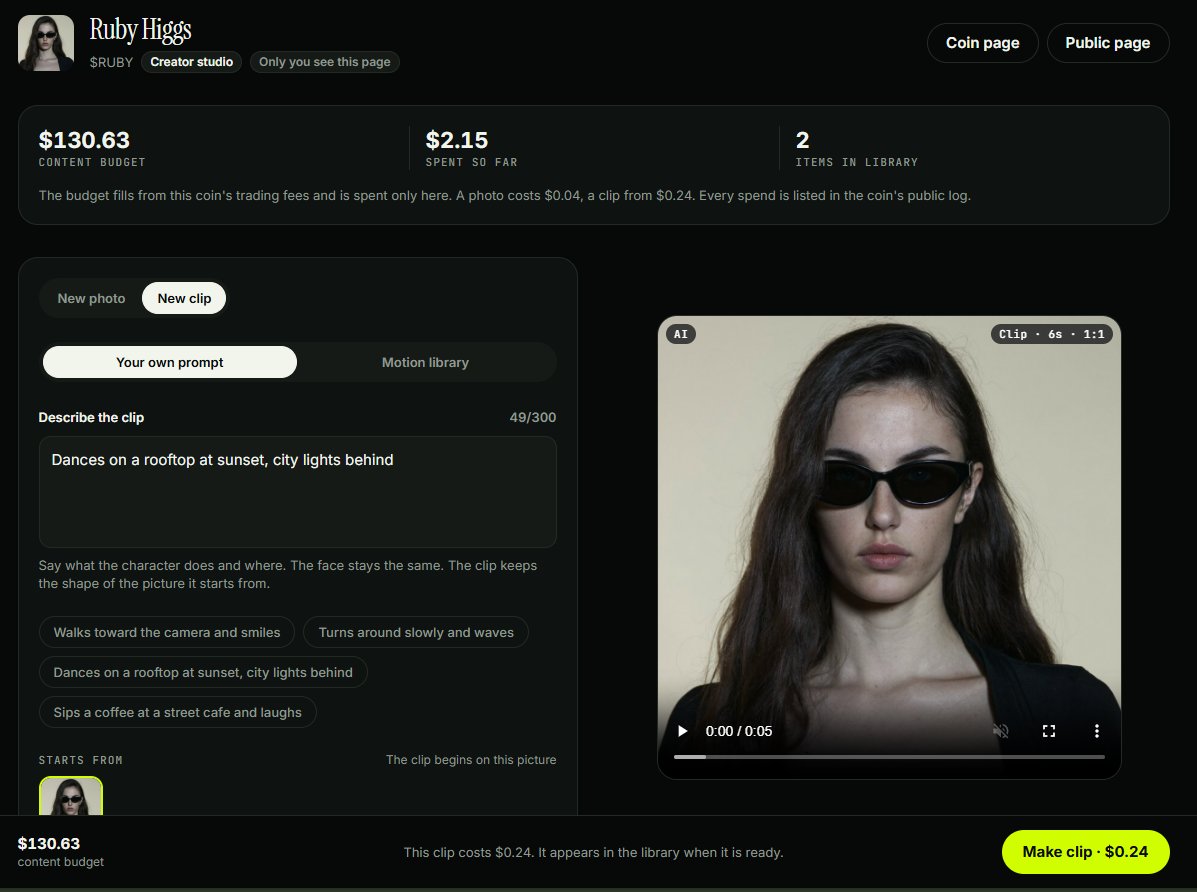Screen dimensions: 1197x892
Task: Switch to the New photo tab
Action: coord(92,299)
